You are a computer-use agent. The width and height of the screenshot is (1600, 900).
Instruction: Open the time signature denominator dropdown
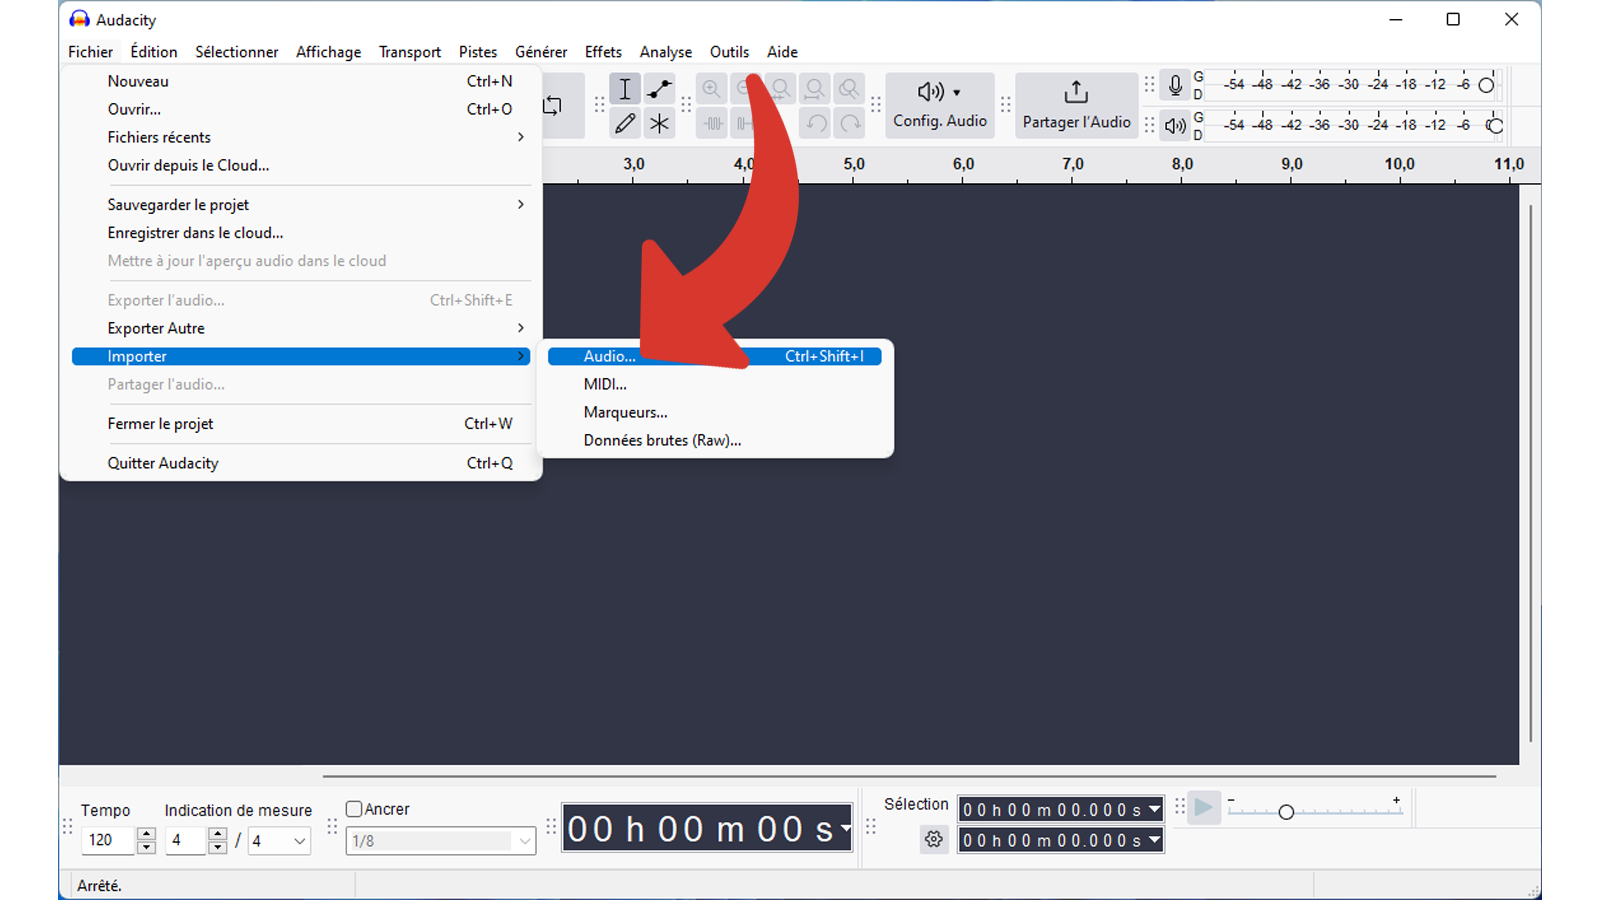point(278,841)
